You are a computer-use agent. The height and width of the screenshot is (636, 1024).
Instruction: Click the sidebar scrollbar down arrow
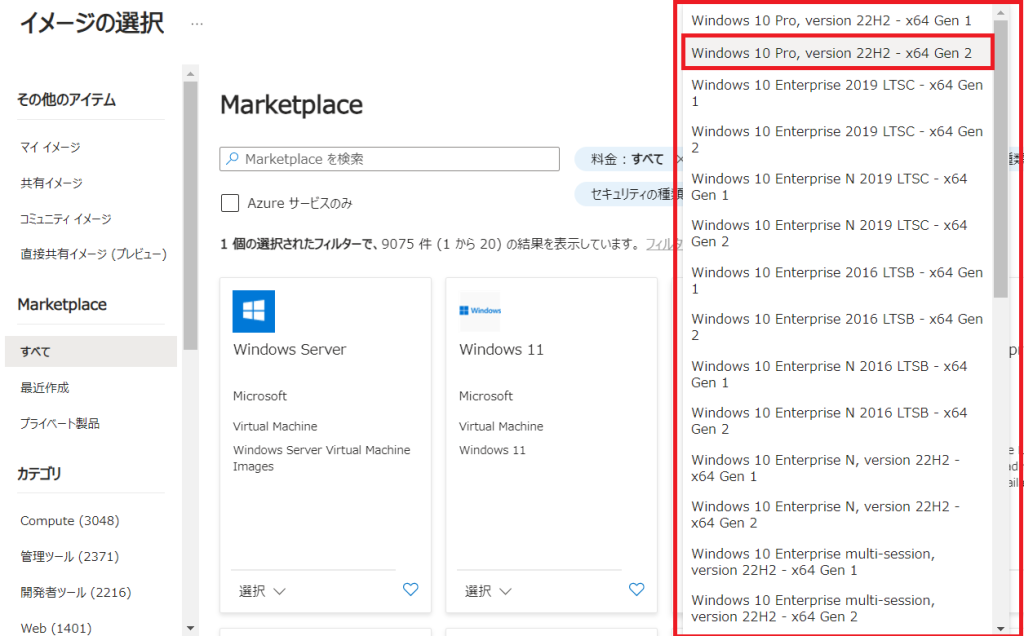click(190, 628)
